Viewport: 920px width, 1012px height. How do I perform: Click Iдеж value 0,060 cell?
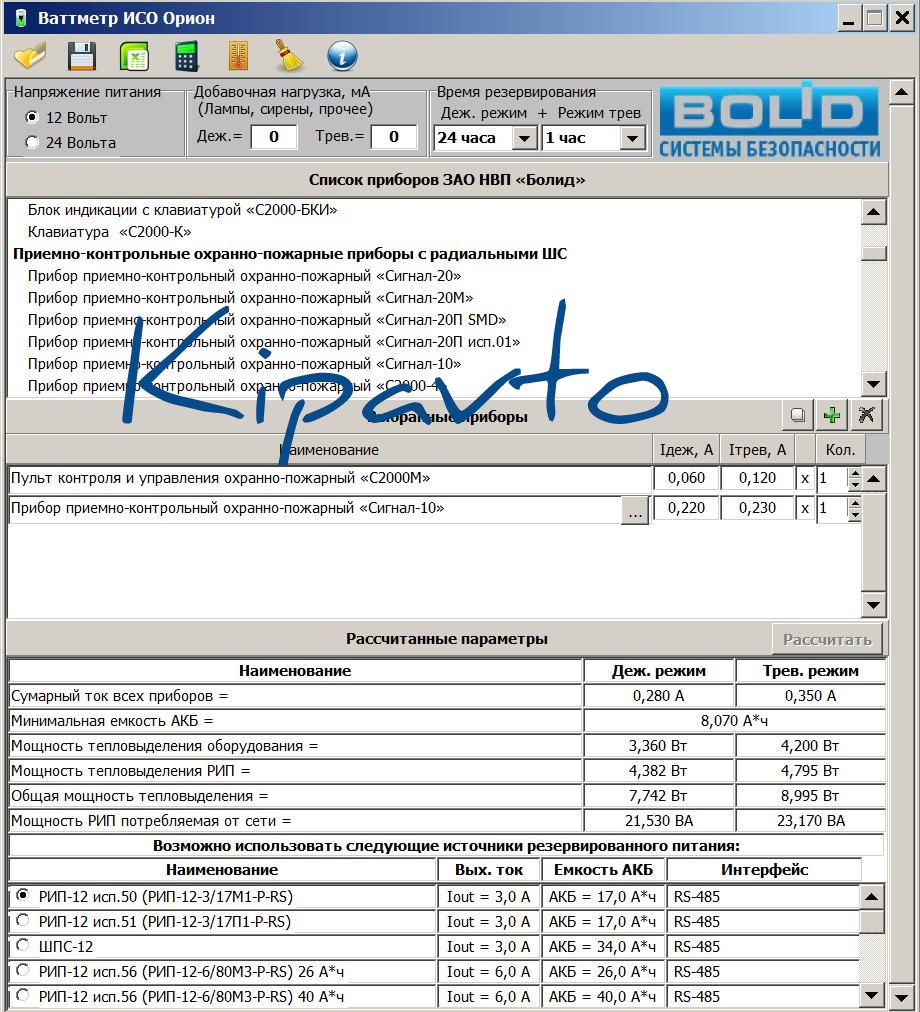686,478
